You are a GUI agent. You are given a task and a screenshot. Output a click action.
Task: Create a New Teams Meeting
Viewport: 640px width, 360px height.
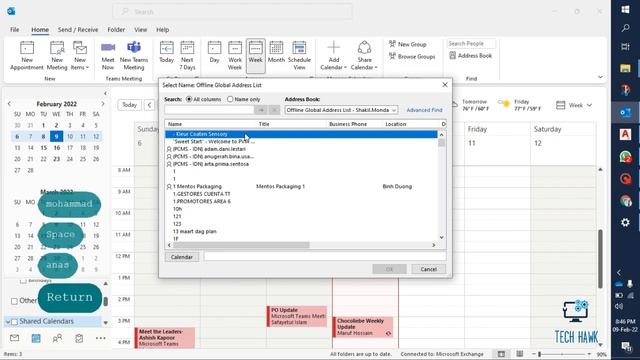point(134,56)
